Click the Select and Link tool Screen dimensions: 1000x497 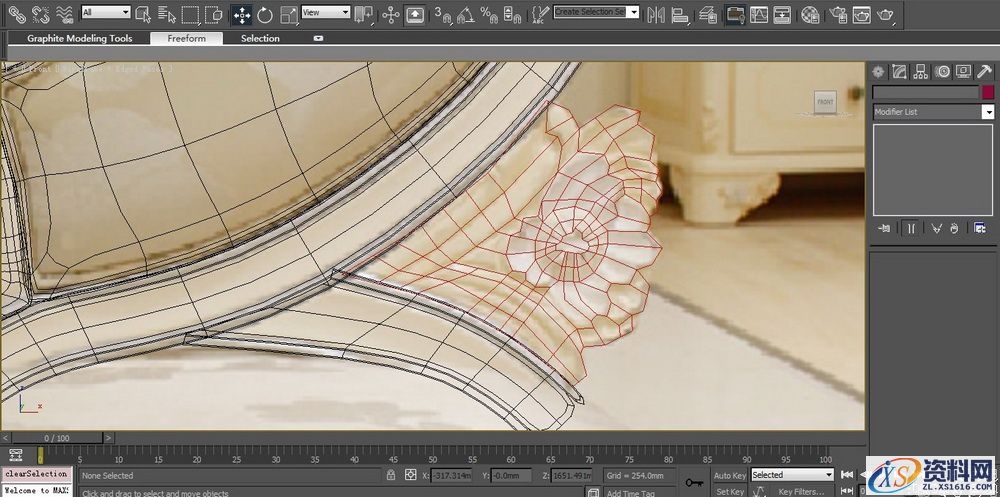pyautogui.click(x=17, y=13)
